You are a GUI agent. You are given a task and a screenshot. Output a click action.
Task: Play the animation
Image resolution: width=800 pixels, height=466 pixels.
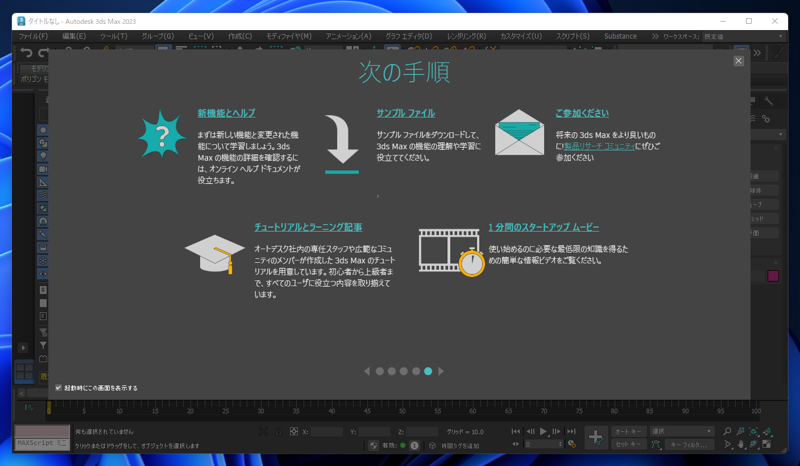coord(543,431)
